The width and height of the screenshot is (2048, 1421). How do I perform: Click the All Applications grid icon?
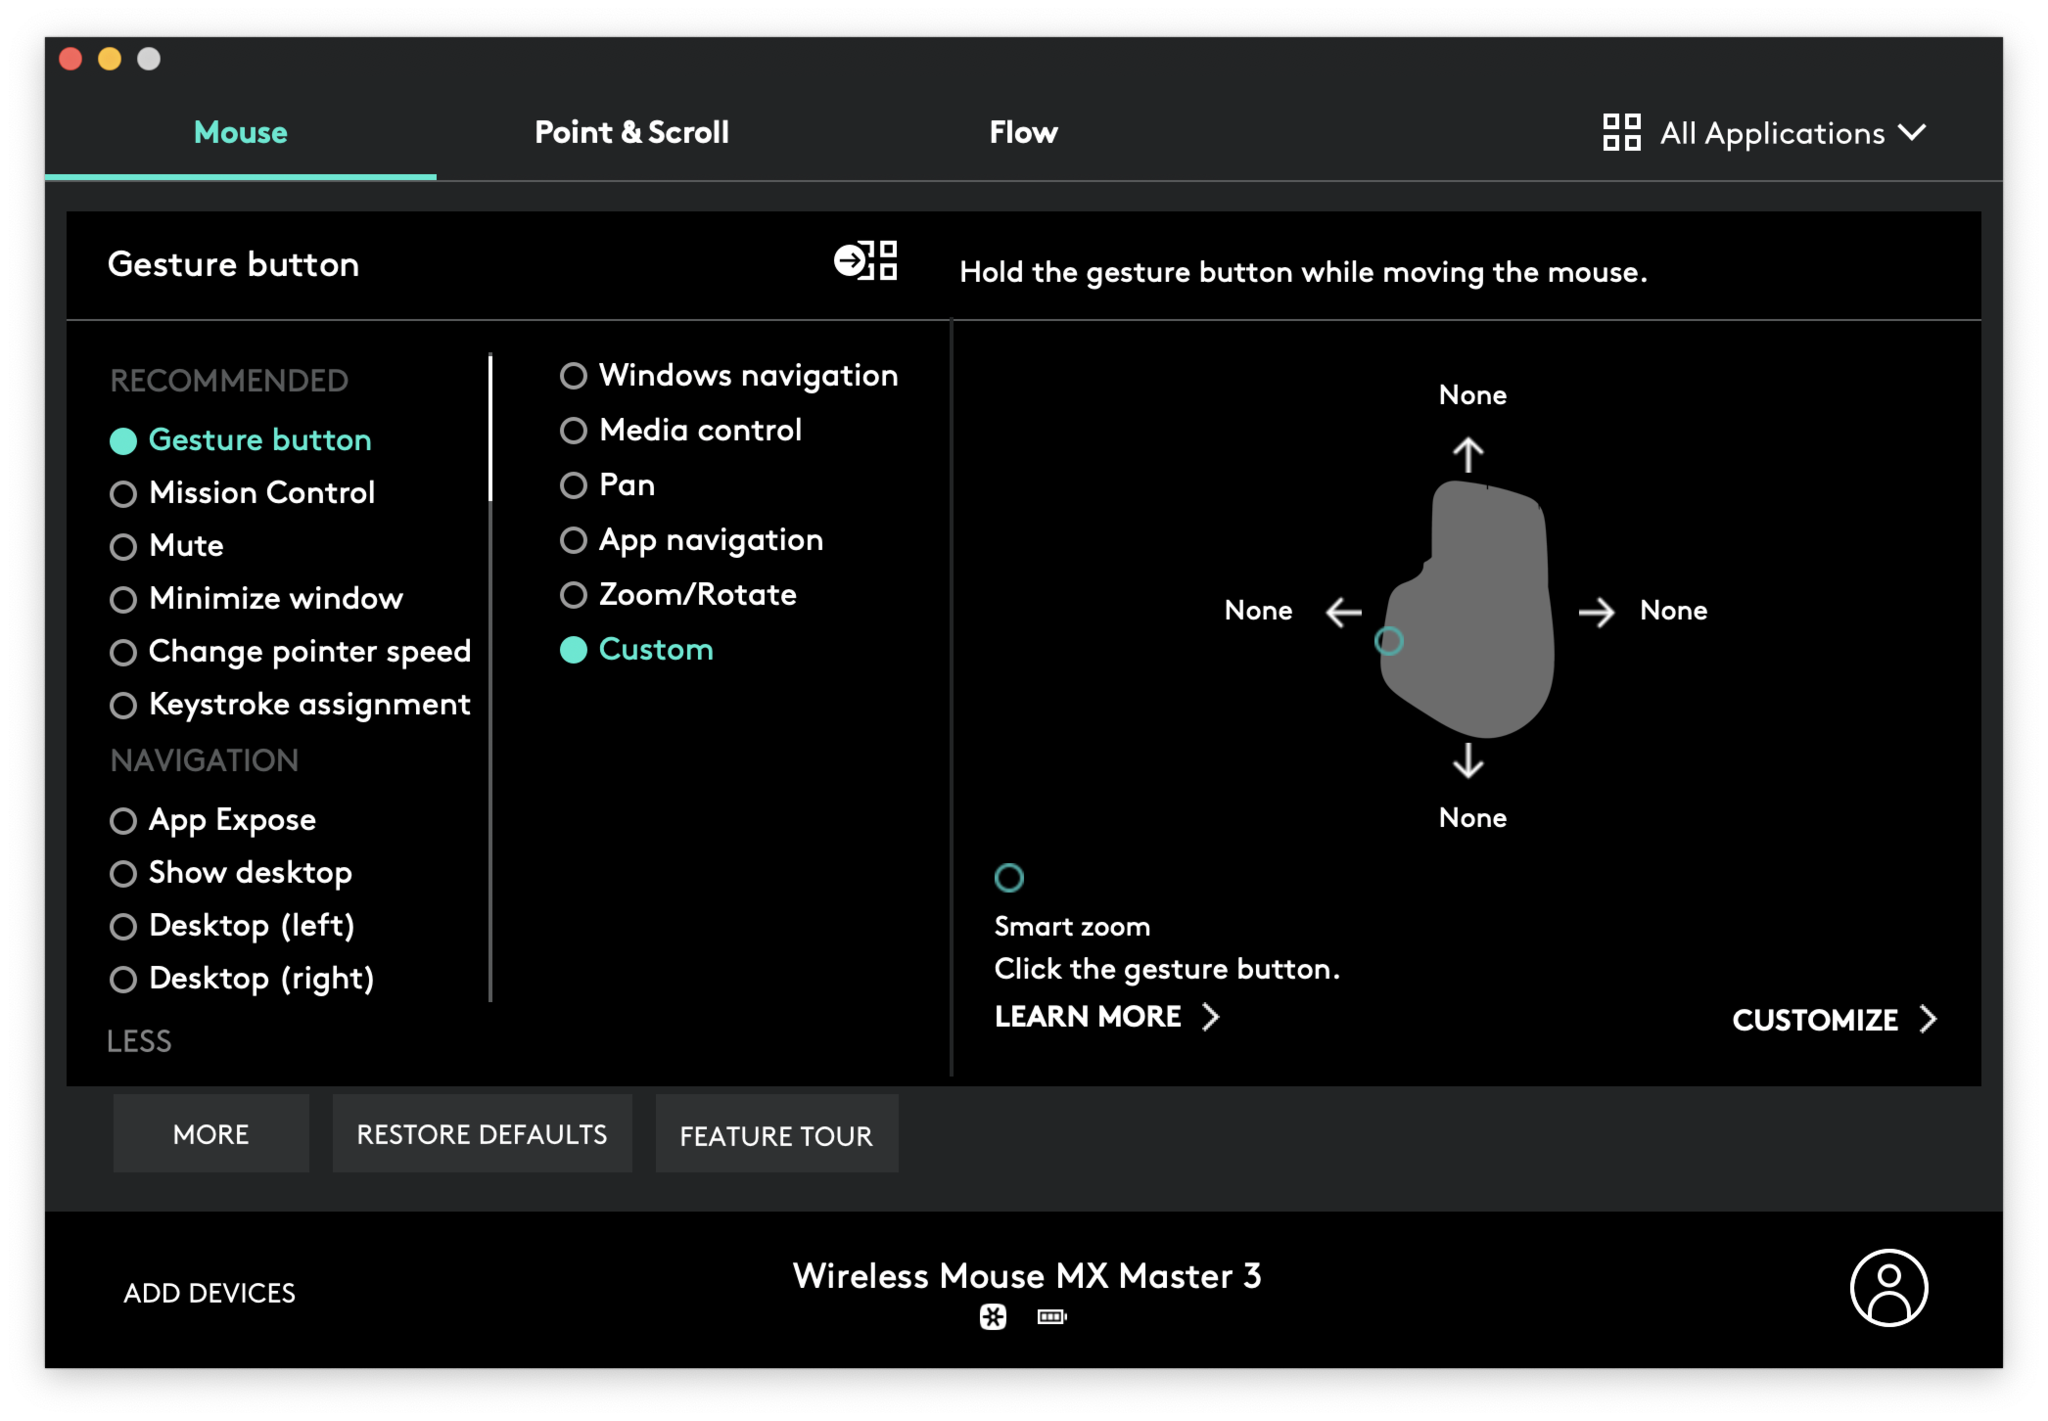click(1621, 132)
